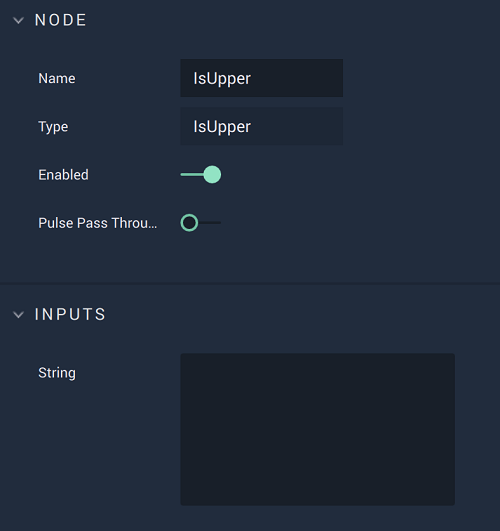Collapse the INPUTS section chevron
Screen dimensions: 500x531
click(18, 315)
